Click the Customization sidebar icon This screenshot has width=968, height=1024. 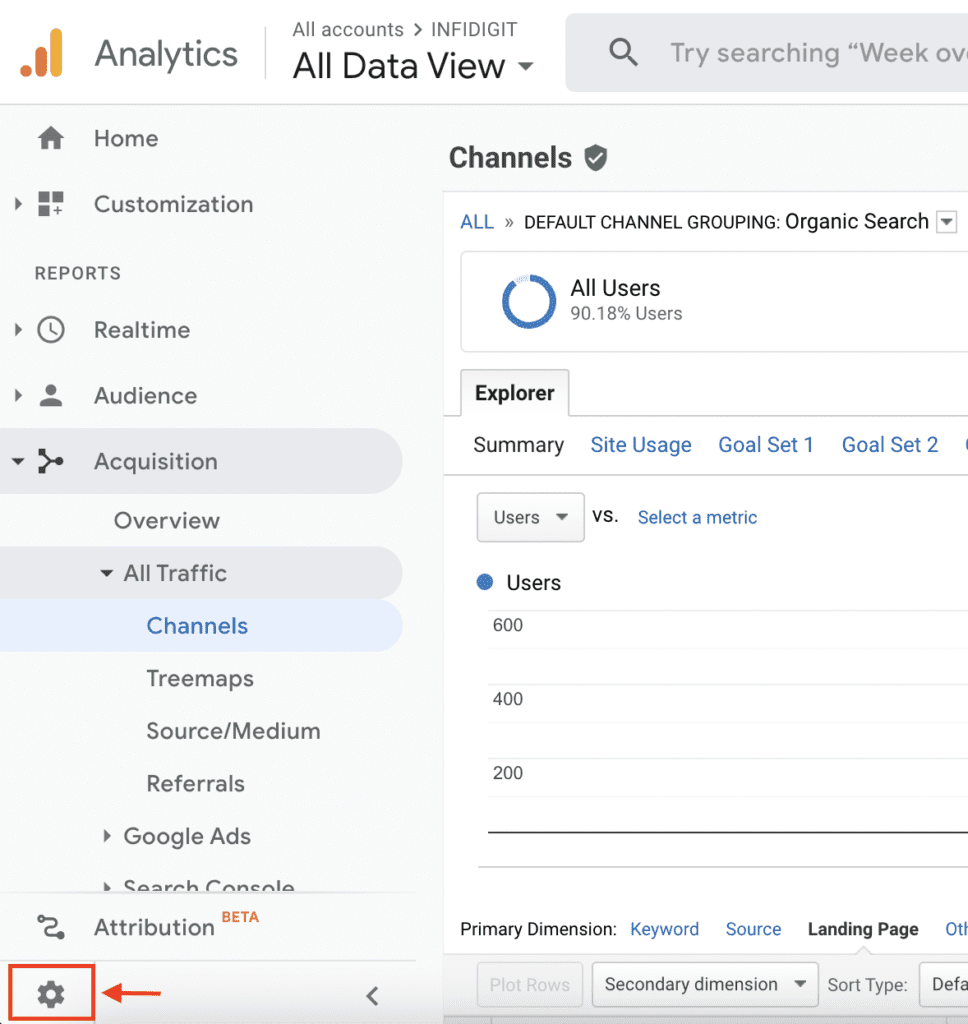click(50, 204)
